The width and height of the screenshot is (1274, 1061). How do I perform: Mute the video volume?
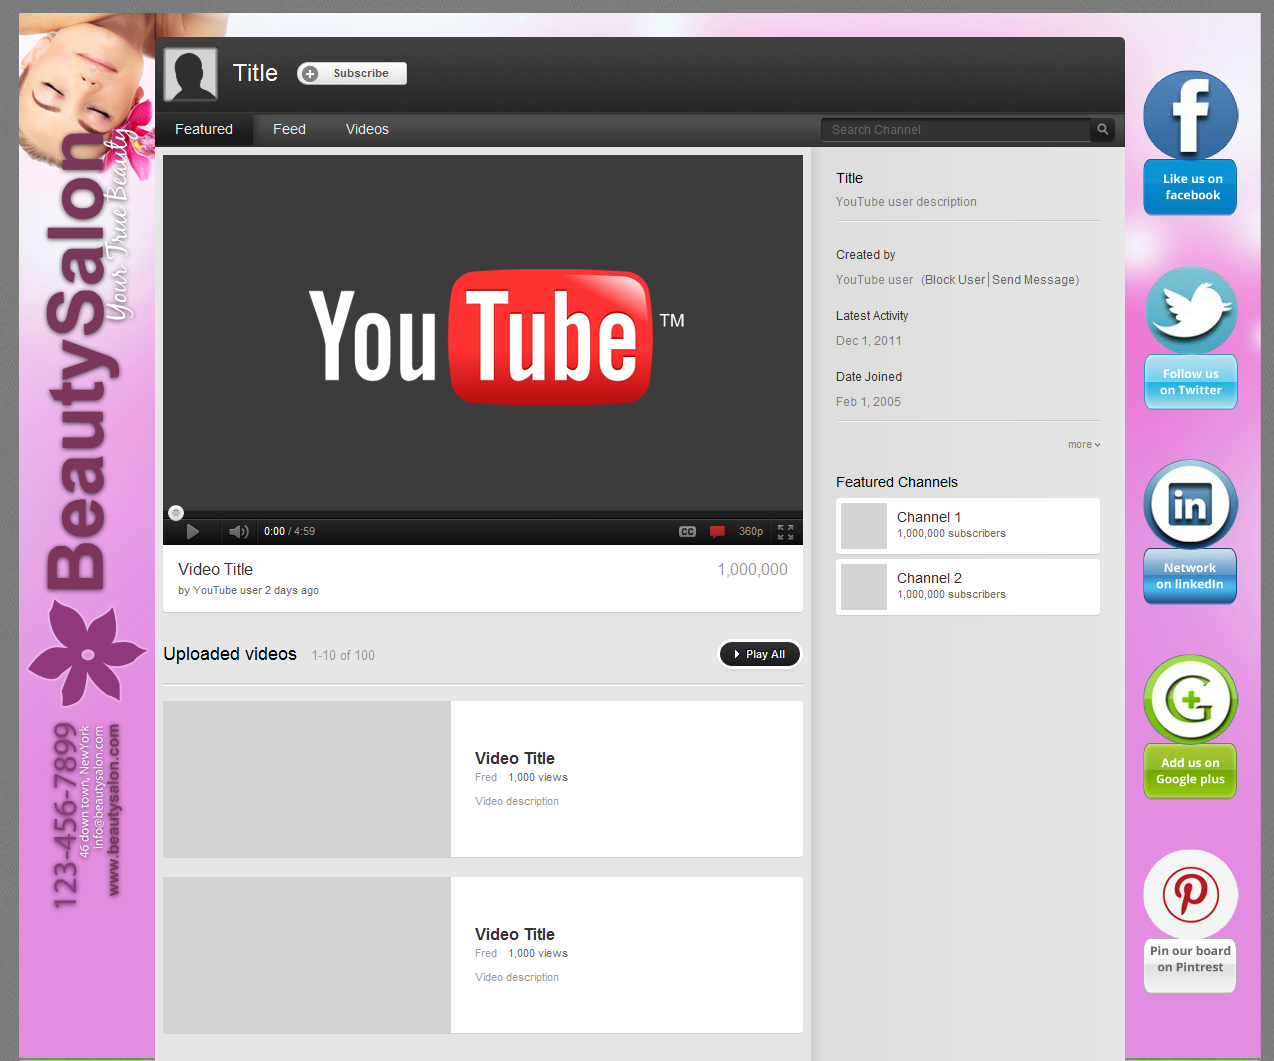pyautogui.click(x=238, y=531)
